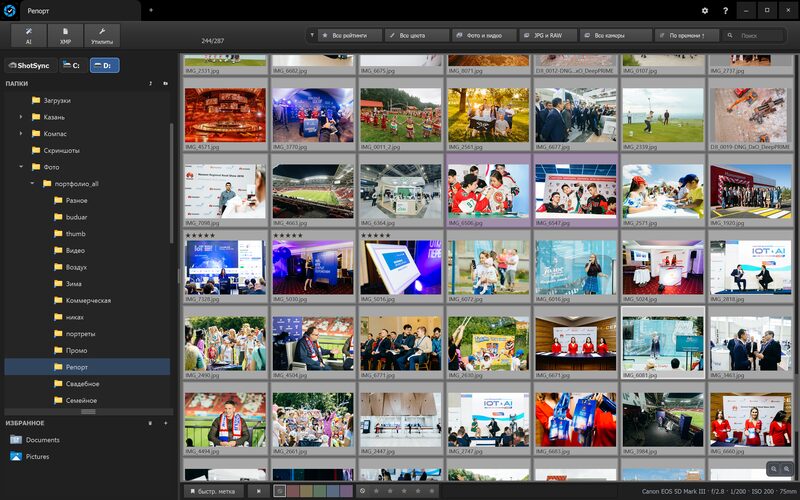Expand the Компас folder
Viewport: 800px width, 500px height.
click(21, 134)
